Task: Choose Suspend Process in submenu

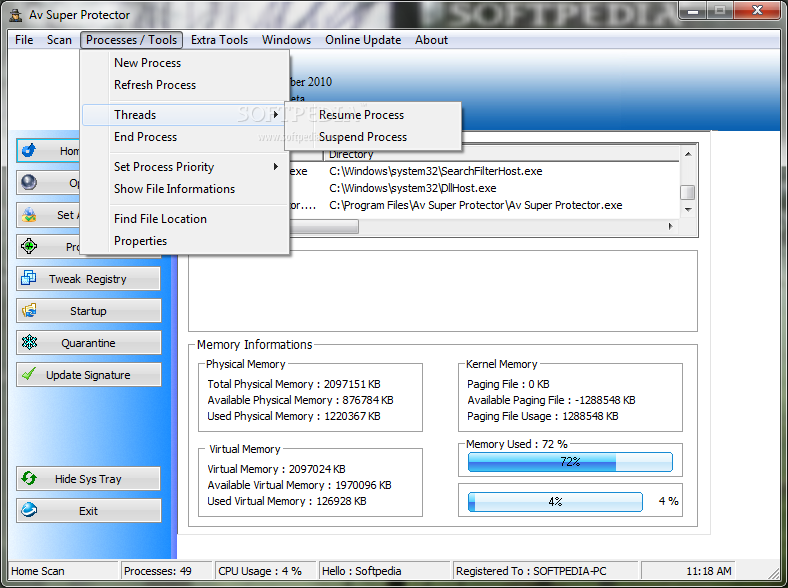Action: tap(373, 137)
